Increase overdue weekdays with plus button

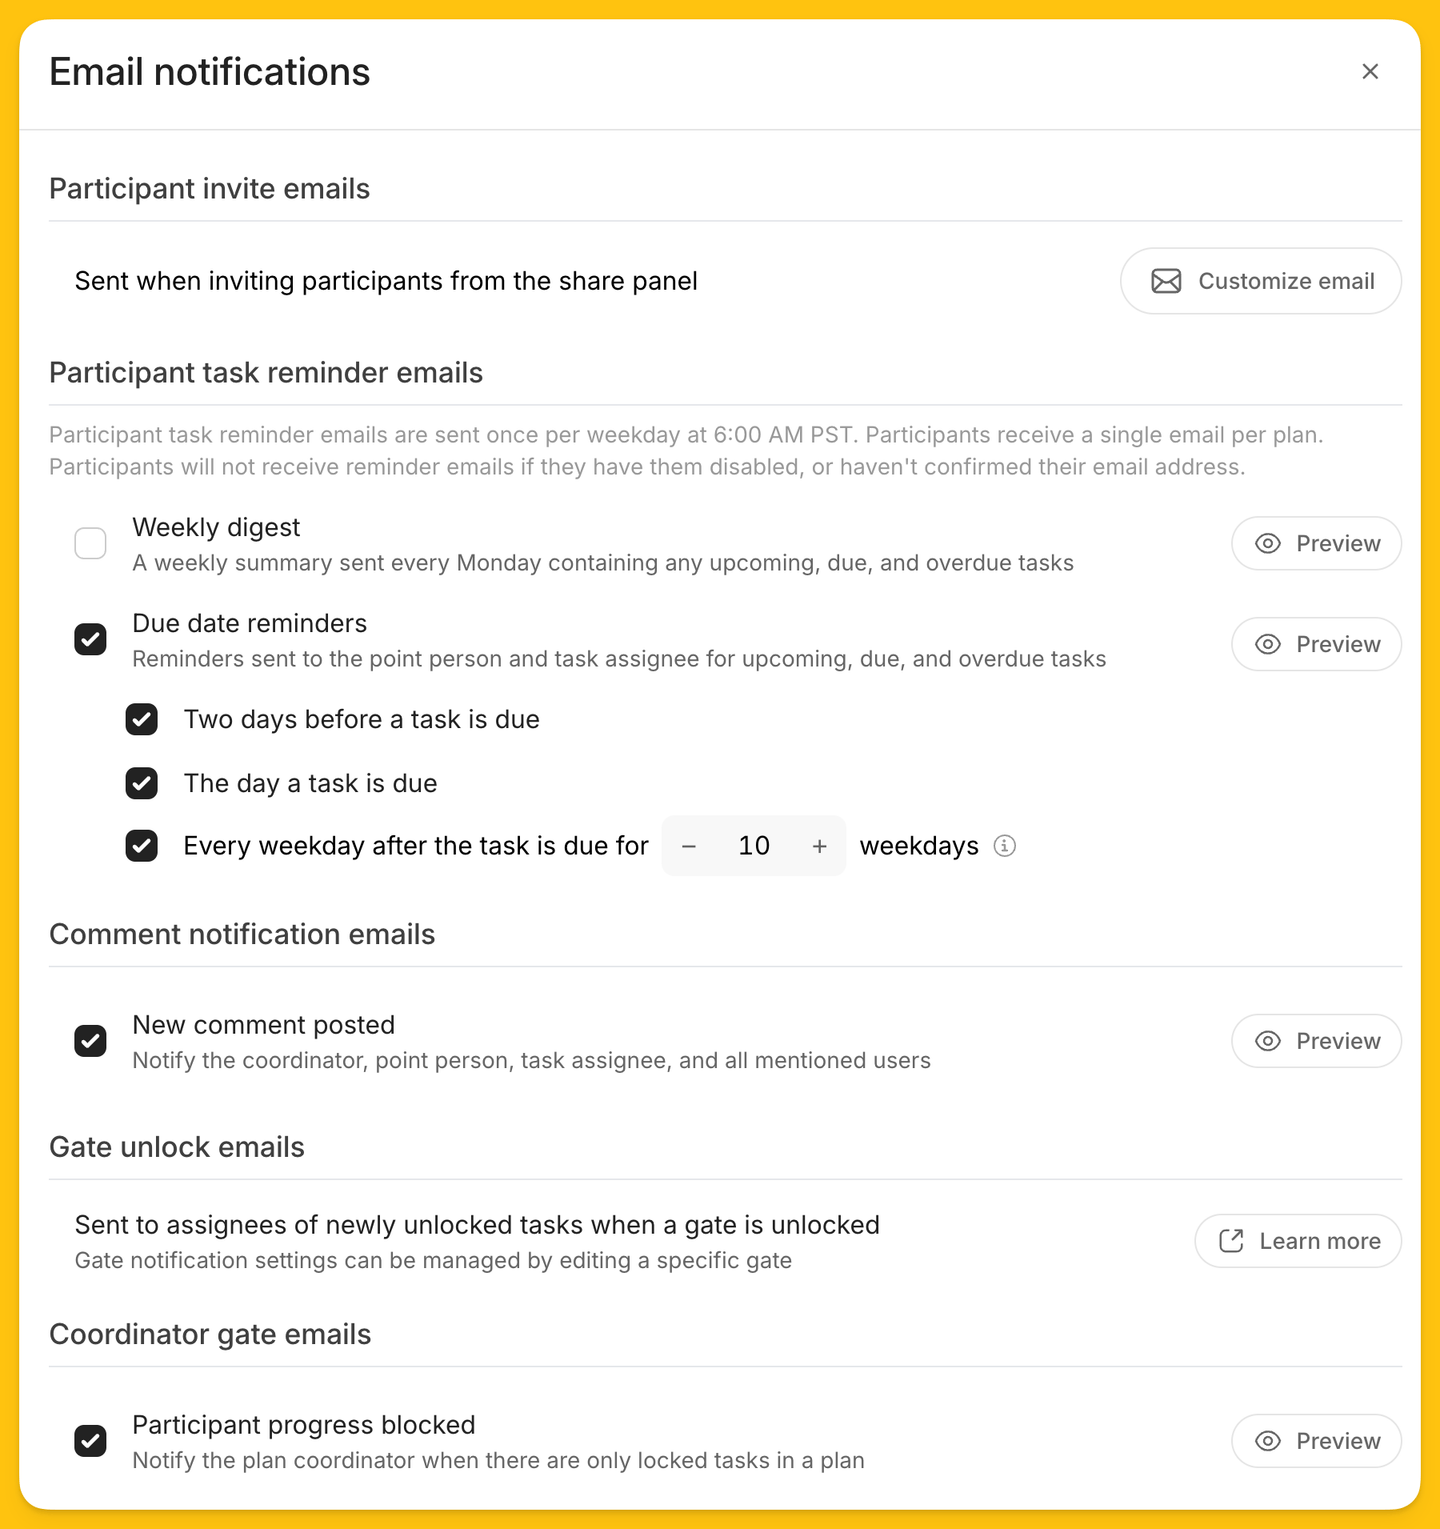(820, 846)
